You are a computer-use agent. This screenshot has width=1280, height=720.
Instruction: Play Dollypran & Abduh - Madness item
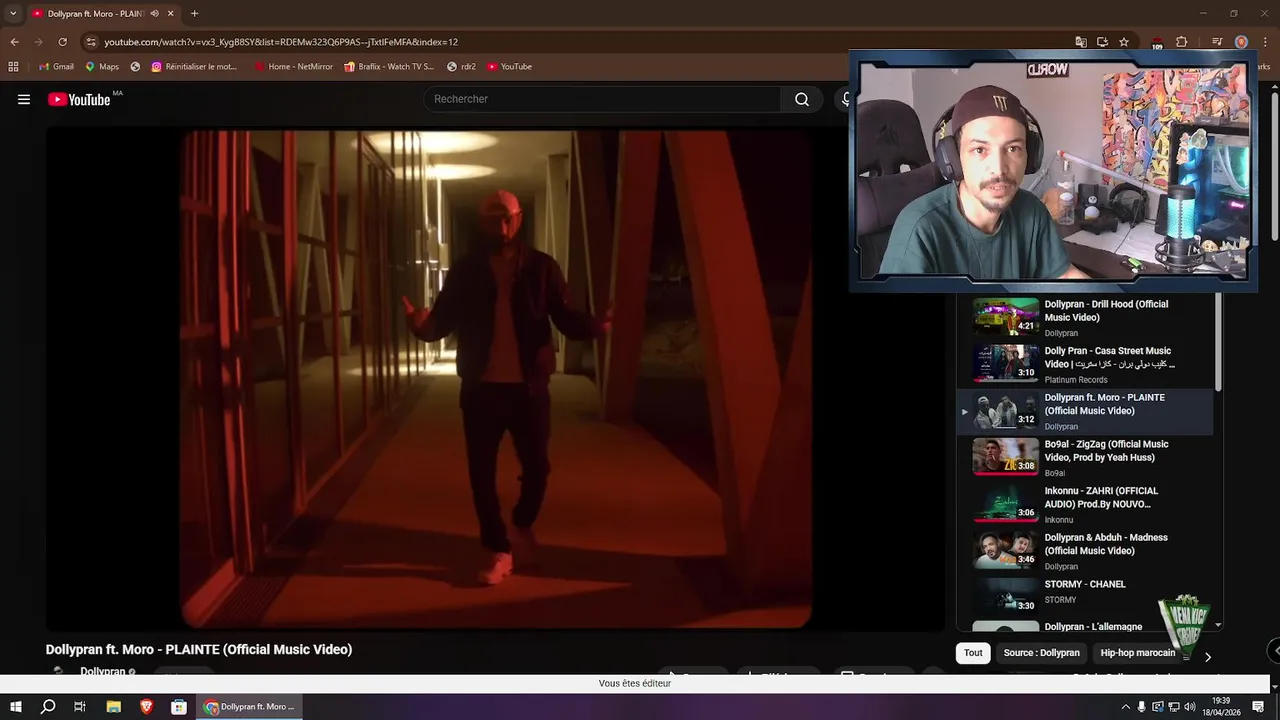(1085, 551)
